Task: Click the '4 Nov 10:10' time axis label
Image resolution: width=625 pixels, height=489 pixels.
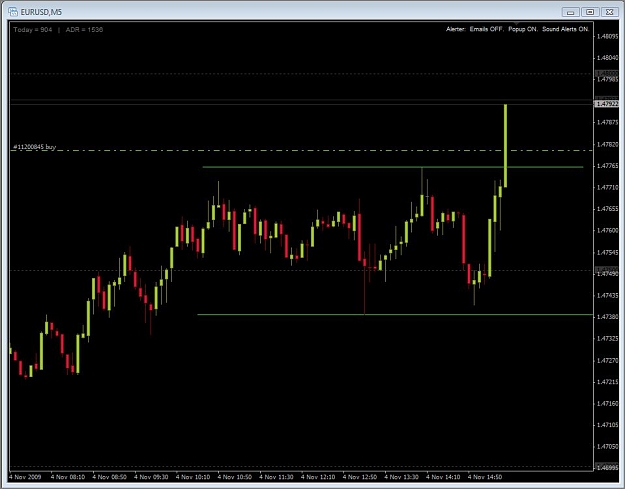Action: [193, 477]
